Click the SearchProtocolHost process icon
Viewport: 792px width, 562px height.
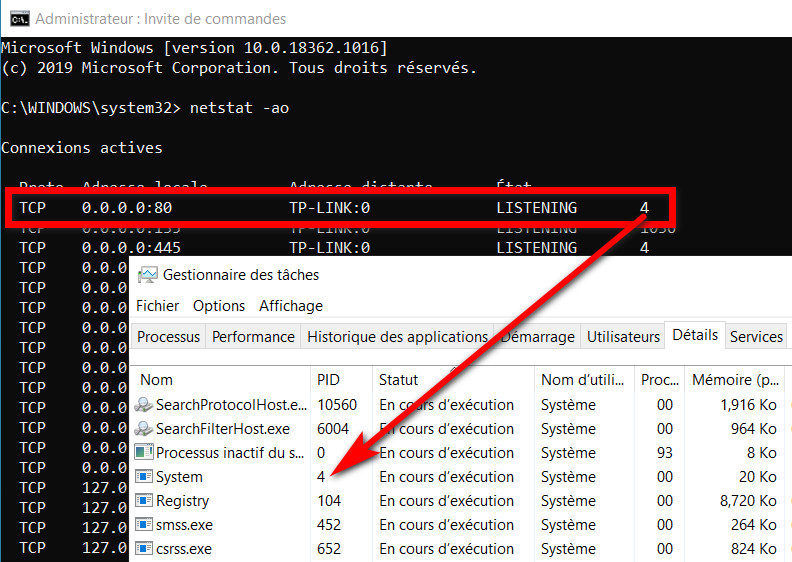point(143,404)
